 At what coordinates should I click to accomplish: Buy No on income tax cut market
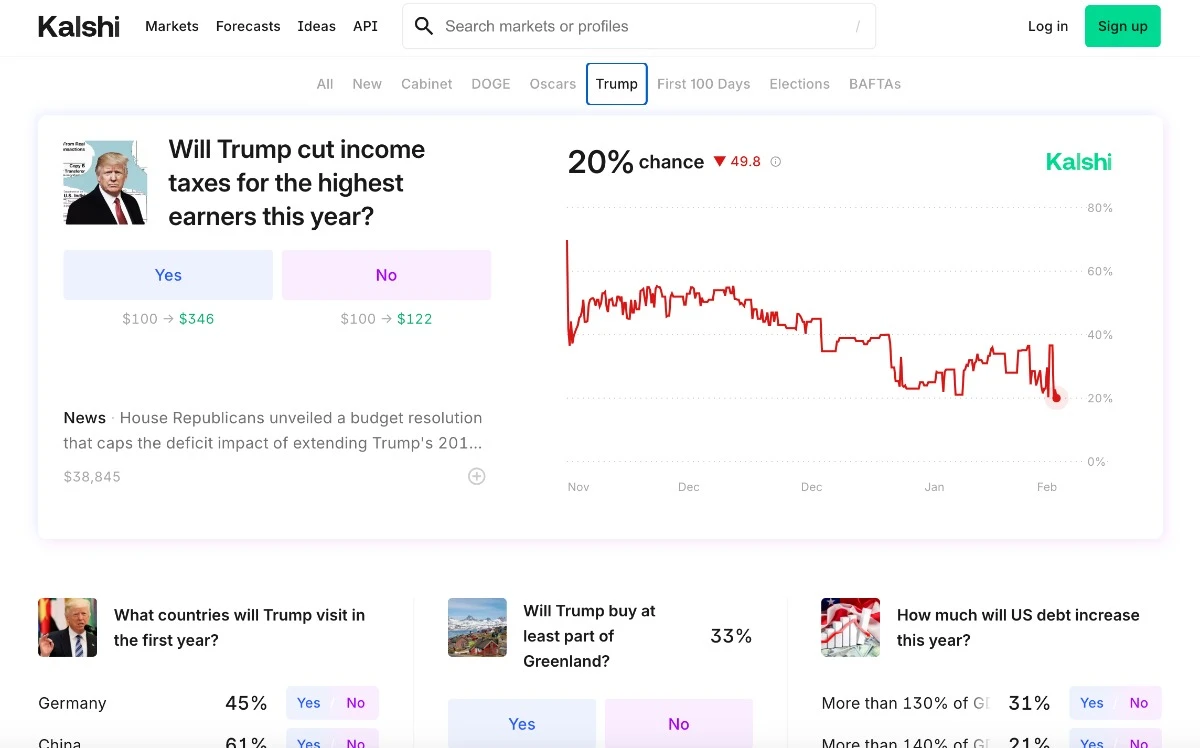(386, 275)
